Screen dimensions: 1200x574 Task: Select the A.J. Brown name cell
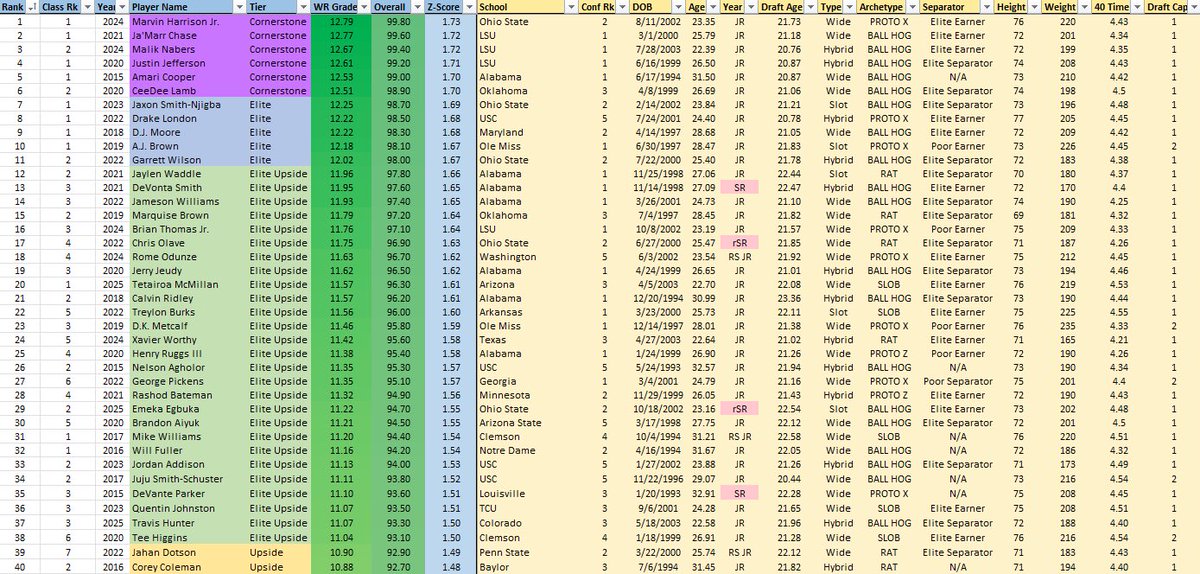(187, 146)
